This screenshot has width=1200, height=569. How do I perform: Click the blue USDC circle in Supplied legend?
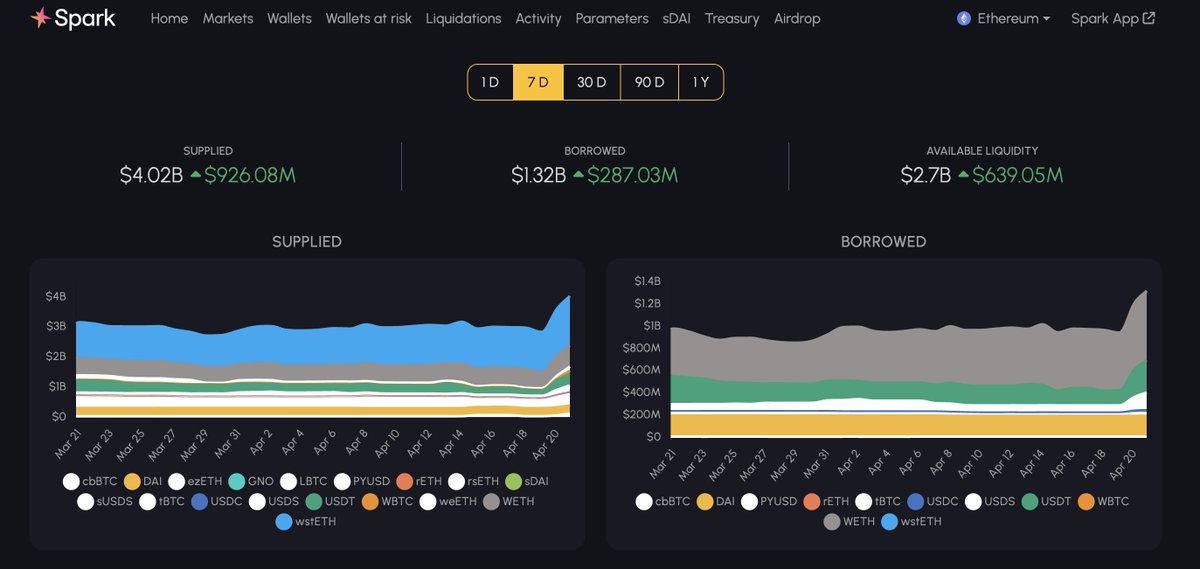pyautogui.click(x=200, y=501)
